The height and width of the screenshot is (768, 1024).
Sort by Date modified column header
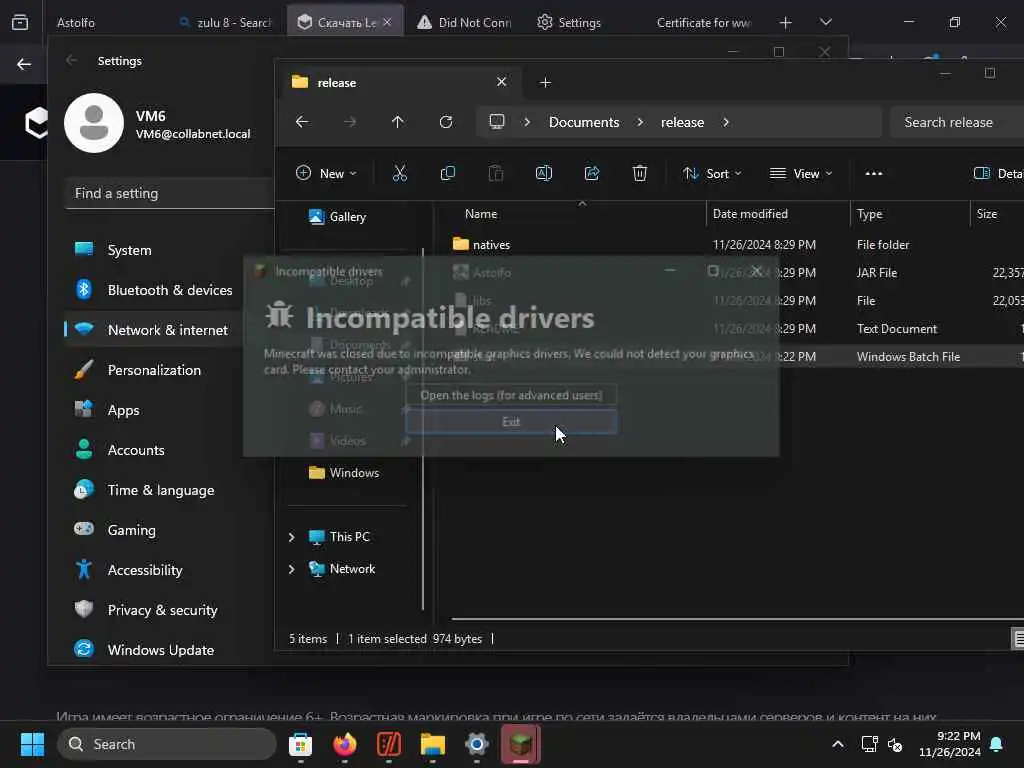pyautogui.click(x=750, y=214)
